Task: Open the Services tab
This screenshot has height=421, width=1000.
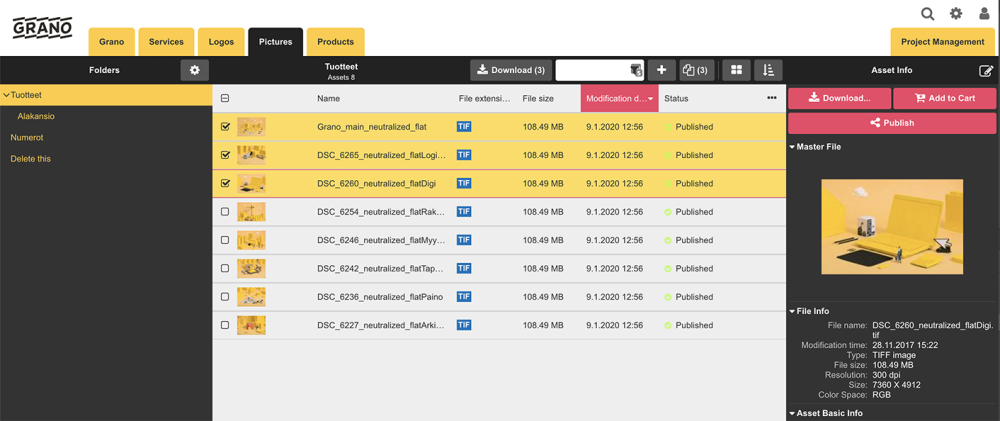Action: pyautogui.click(x=166, y=42)
